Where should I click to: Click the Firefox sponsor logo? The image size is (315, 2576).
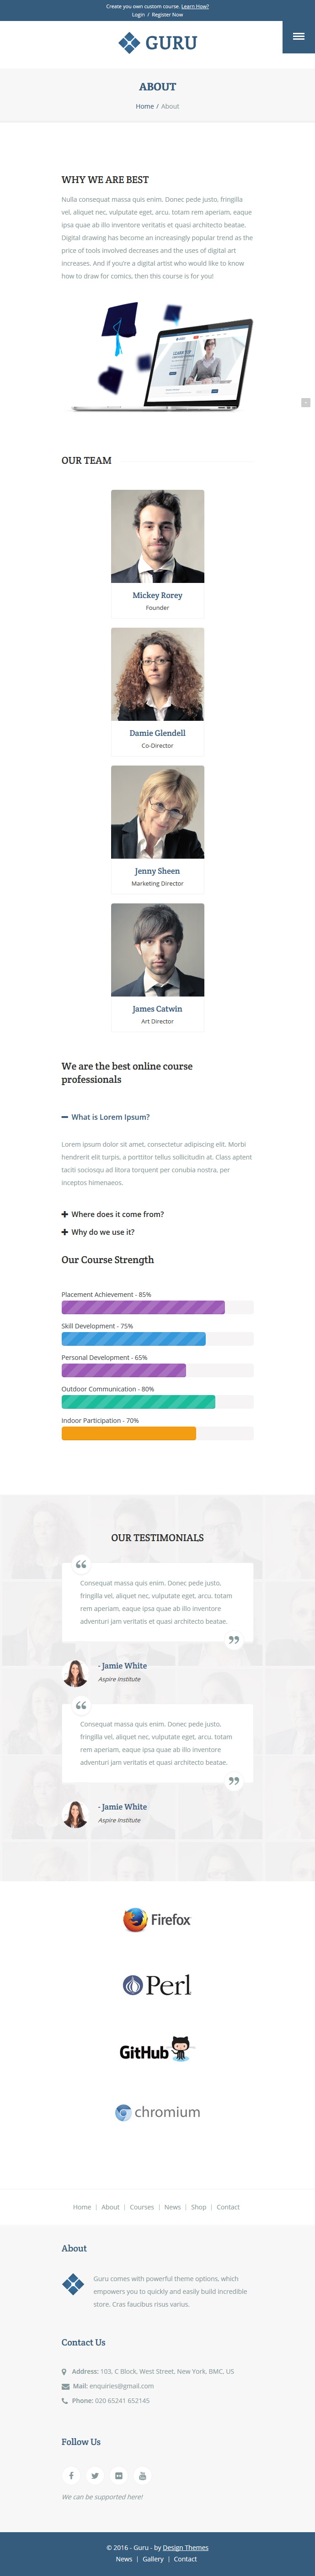(157, 1919)
